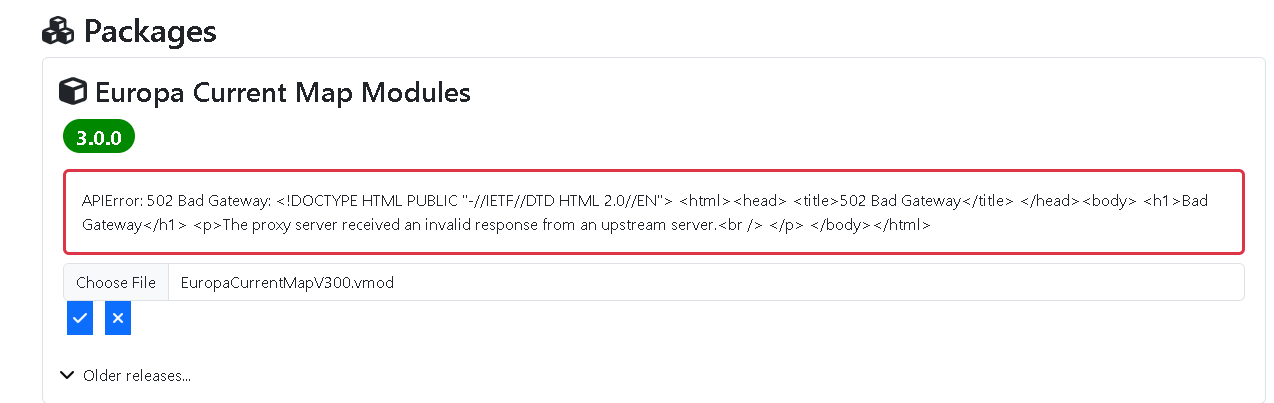Click the box icon beside Europa title
This screenshot has height=403, width=1274.
point(72,92)
